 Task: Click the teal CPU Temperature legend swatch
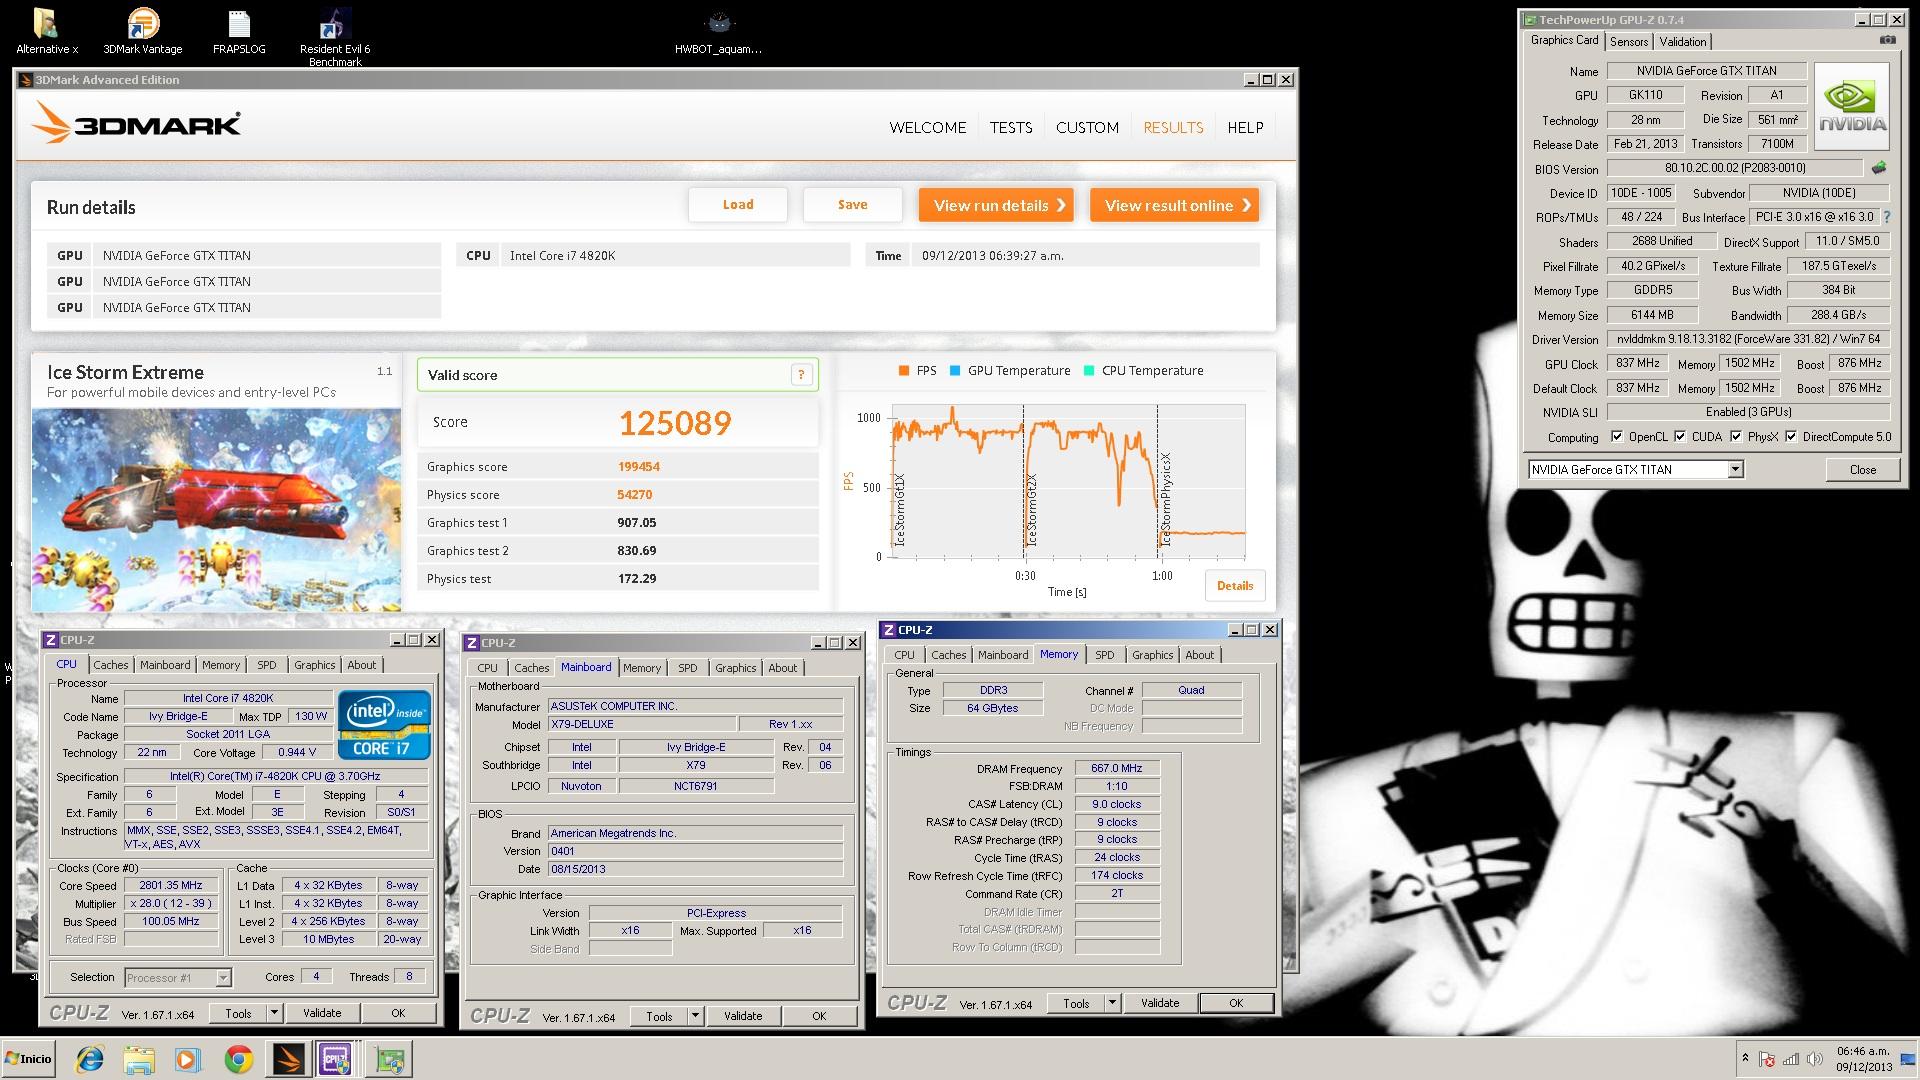click(1088, 370)
